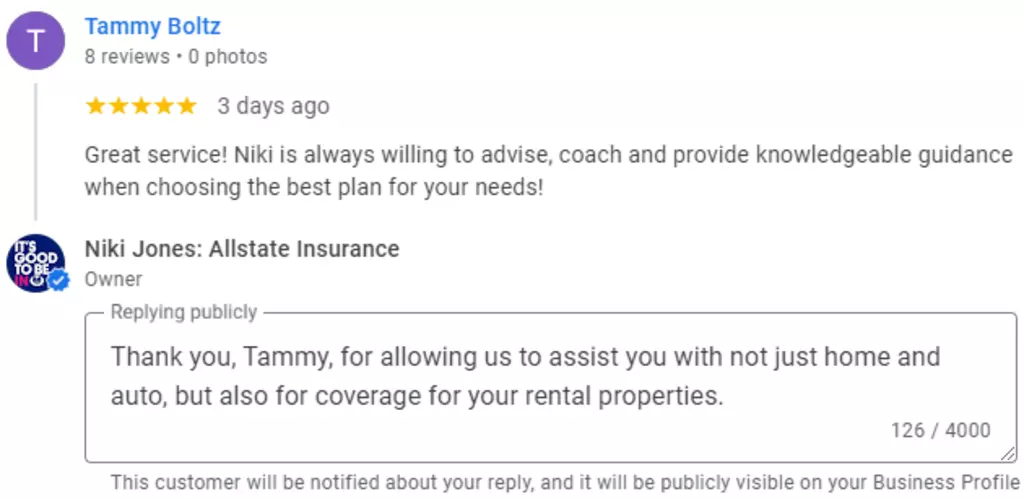Click the '0 photos' reviewer stat
The image size is (1024, 499).
pyautogui.click(x=228, y=57)
